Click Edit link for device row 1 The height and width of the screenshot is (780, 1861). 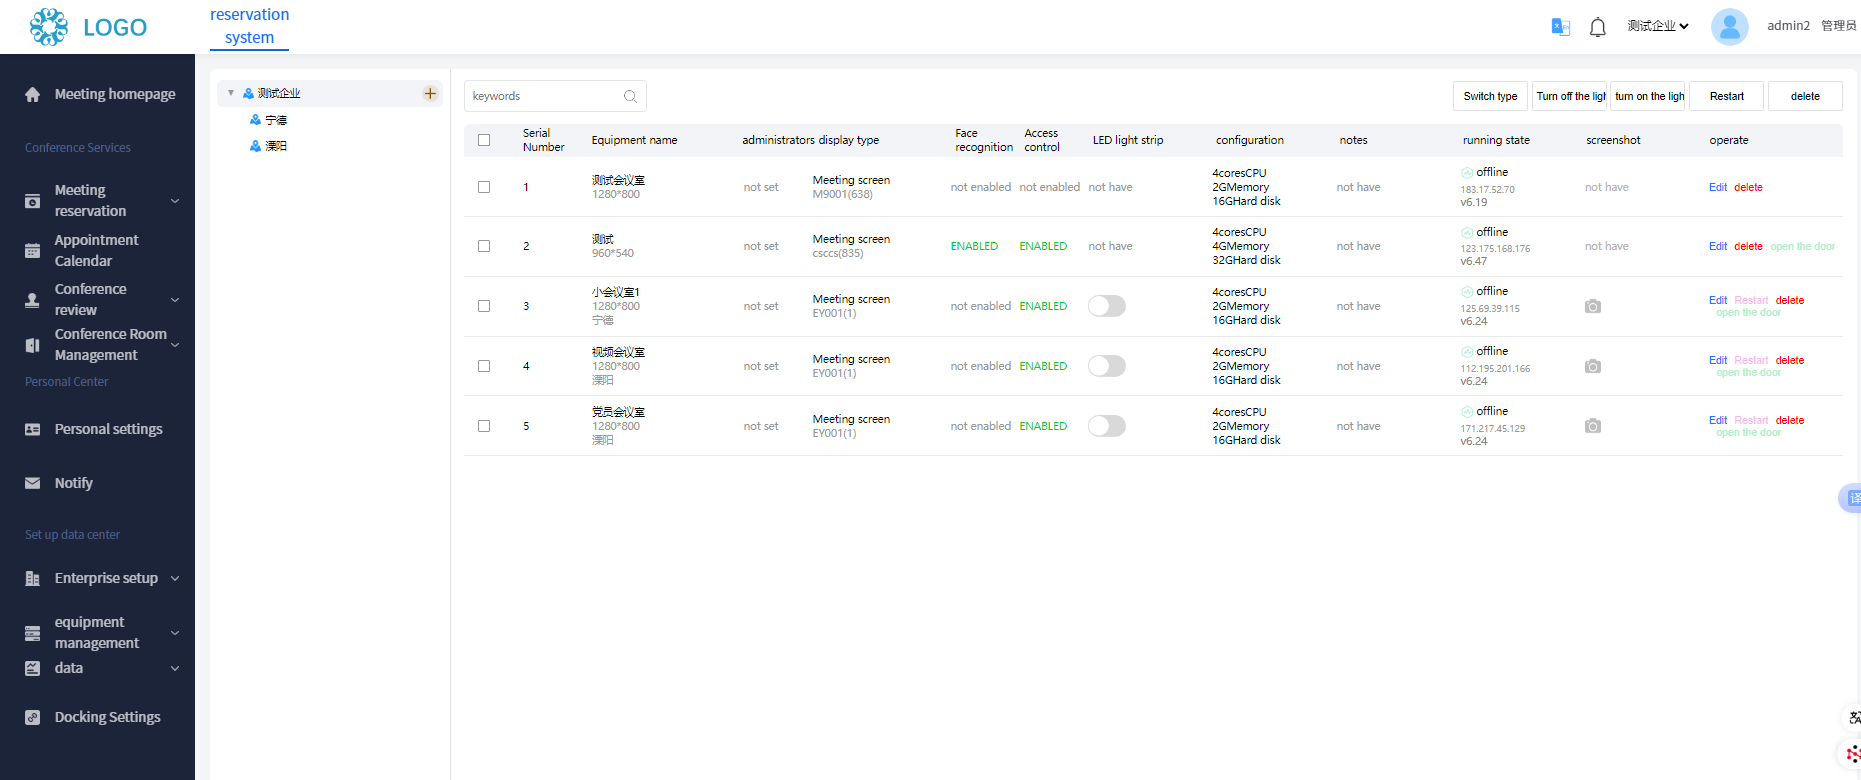coord(1717,187)
